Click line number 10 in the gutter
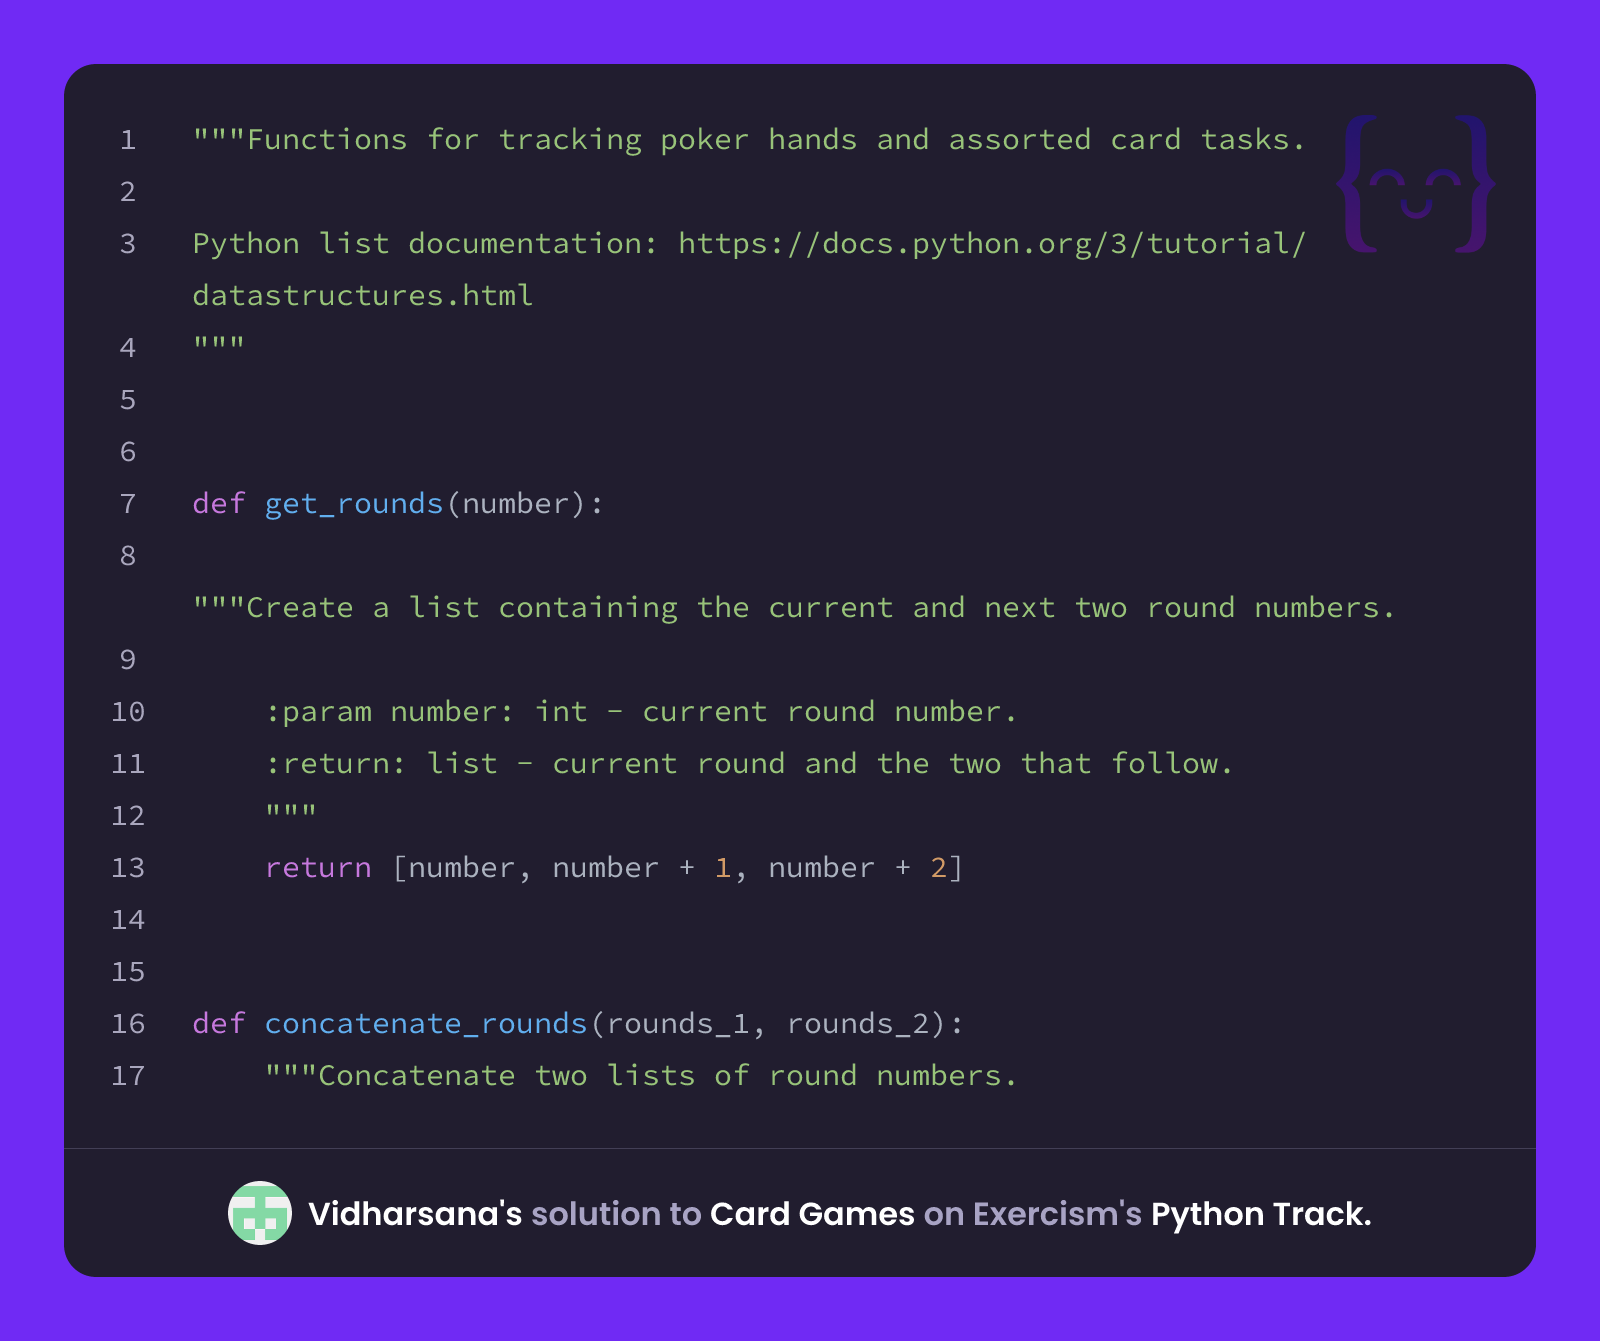 128,712
